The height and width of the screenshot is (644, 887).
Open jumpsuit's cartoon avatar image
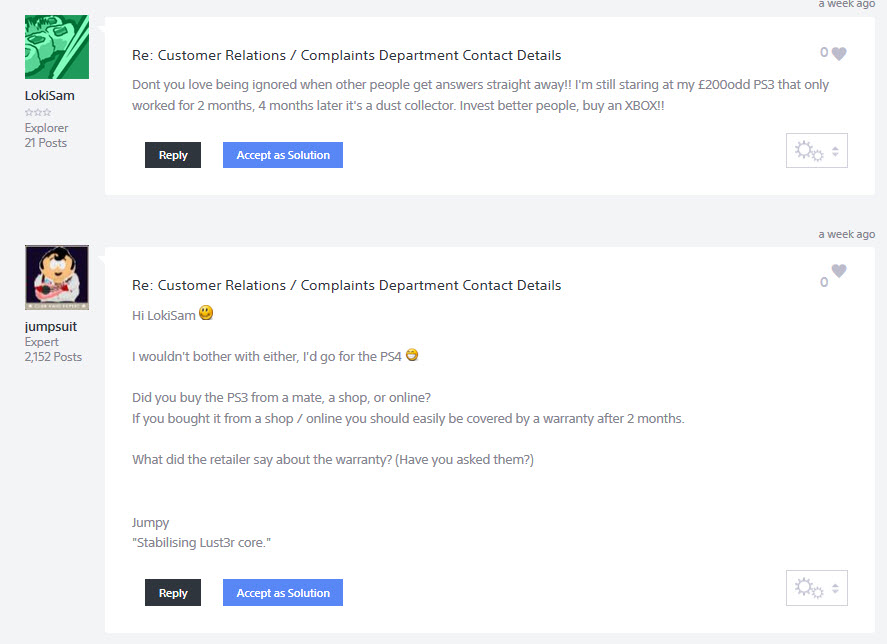[x=56, y=278]
